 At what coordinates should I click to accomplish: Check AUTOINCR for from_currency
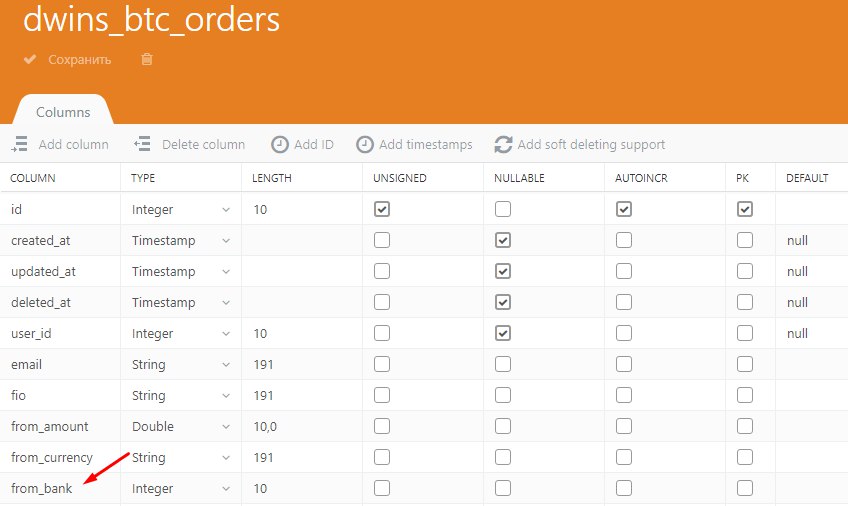[624, 457]
